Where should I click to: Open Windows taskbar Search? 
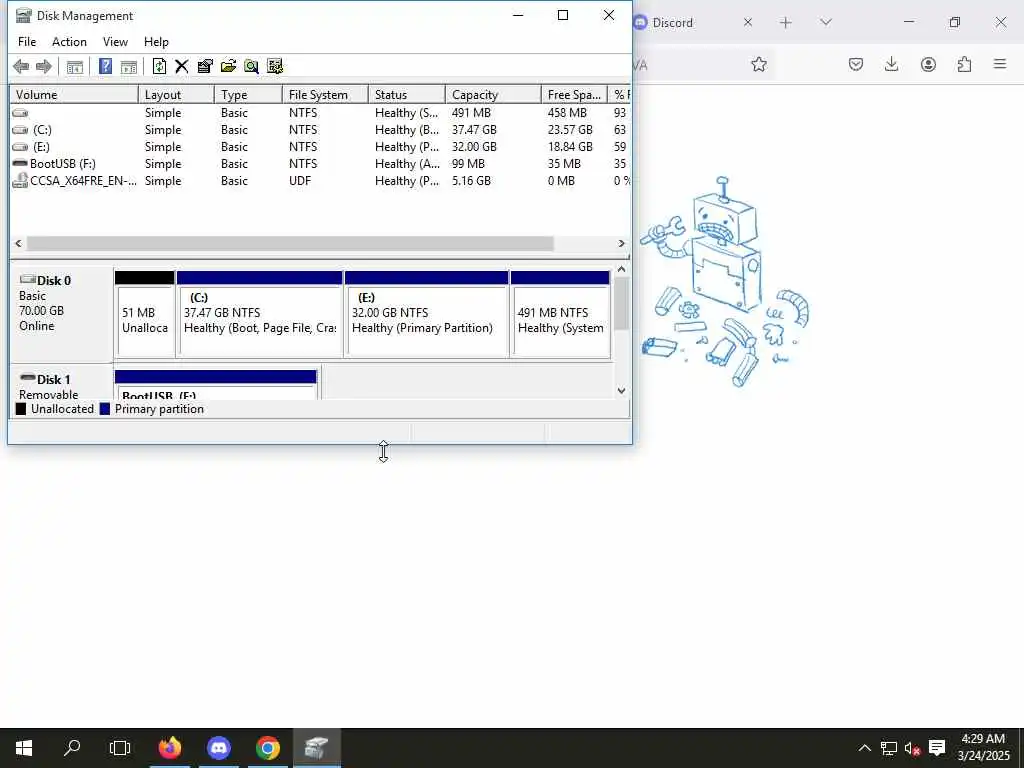pos(72,748)
